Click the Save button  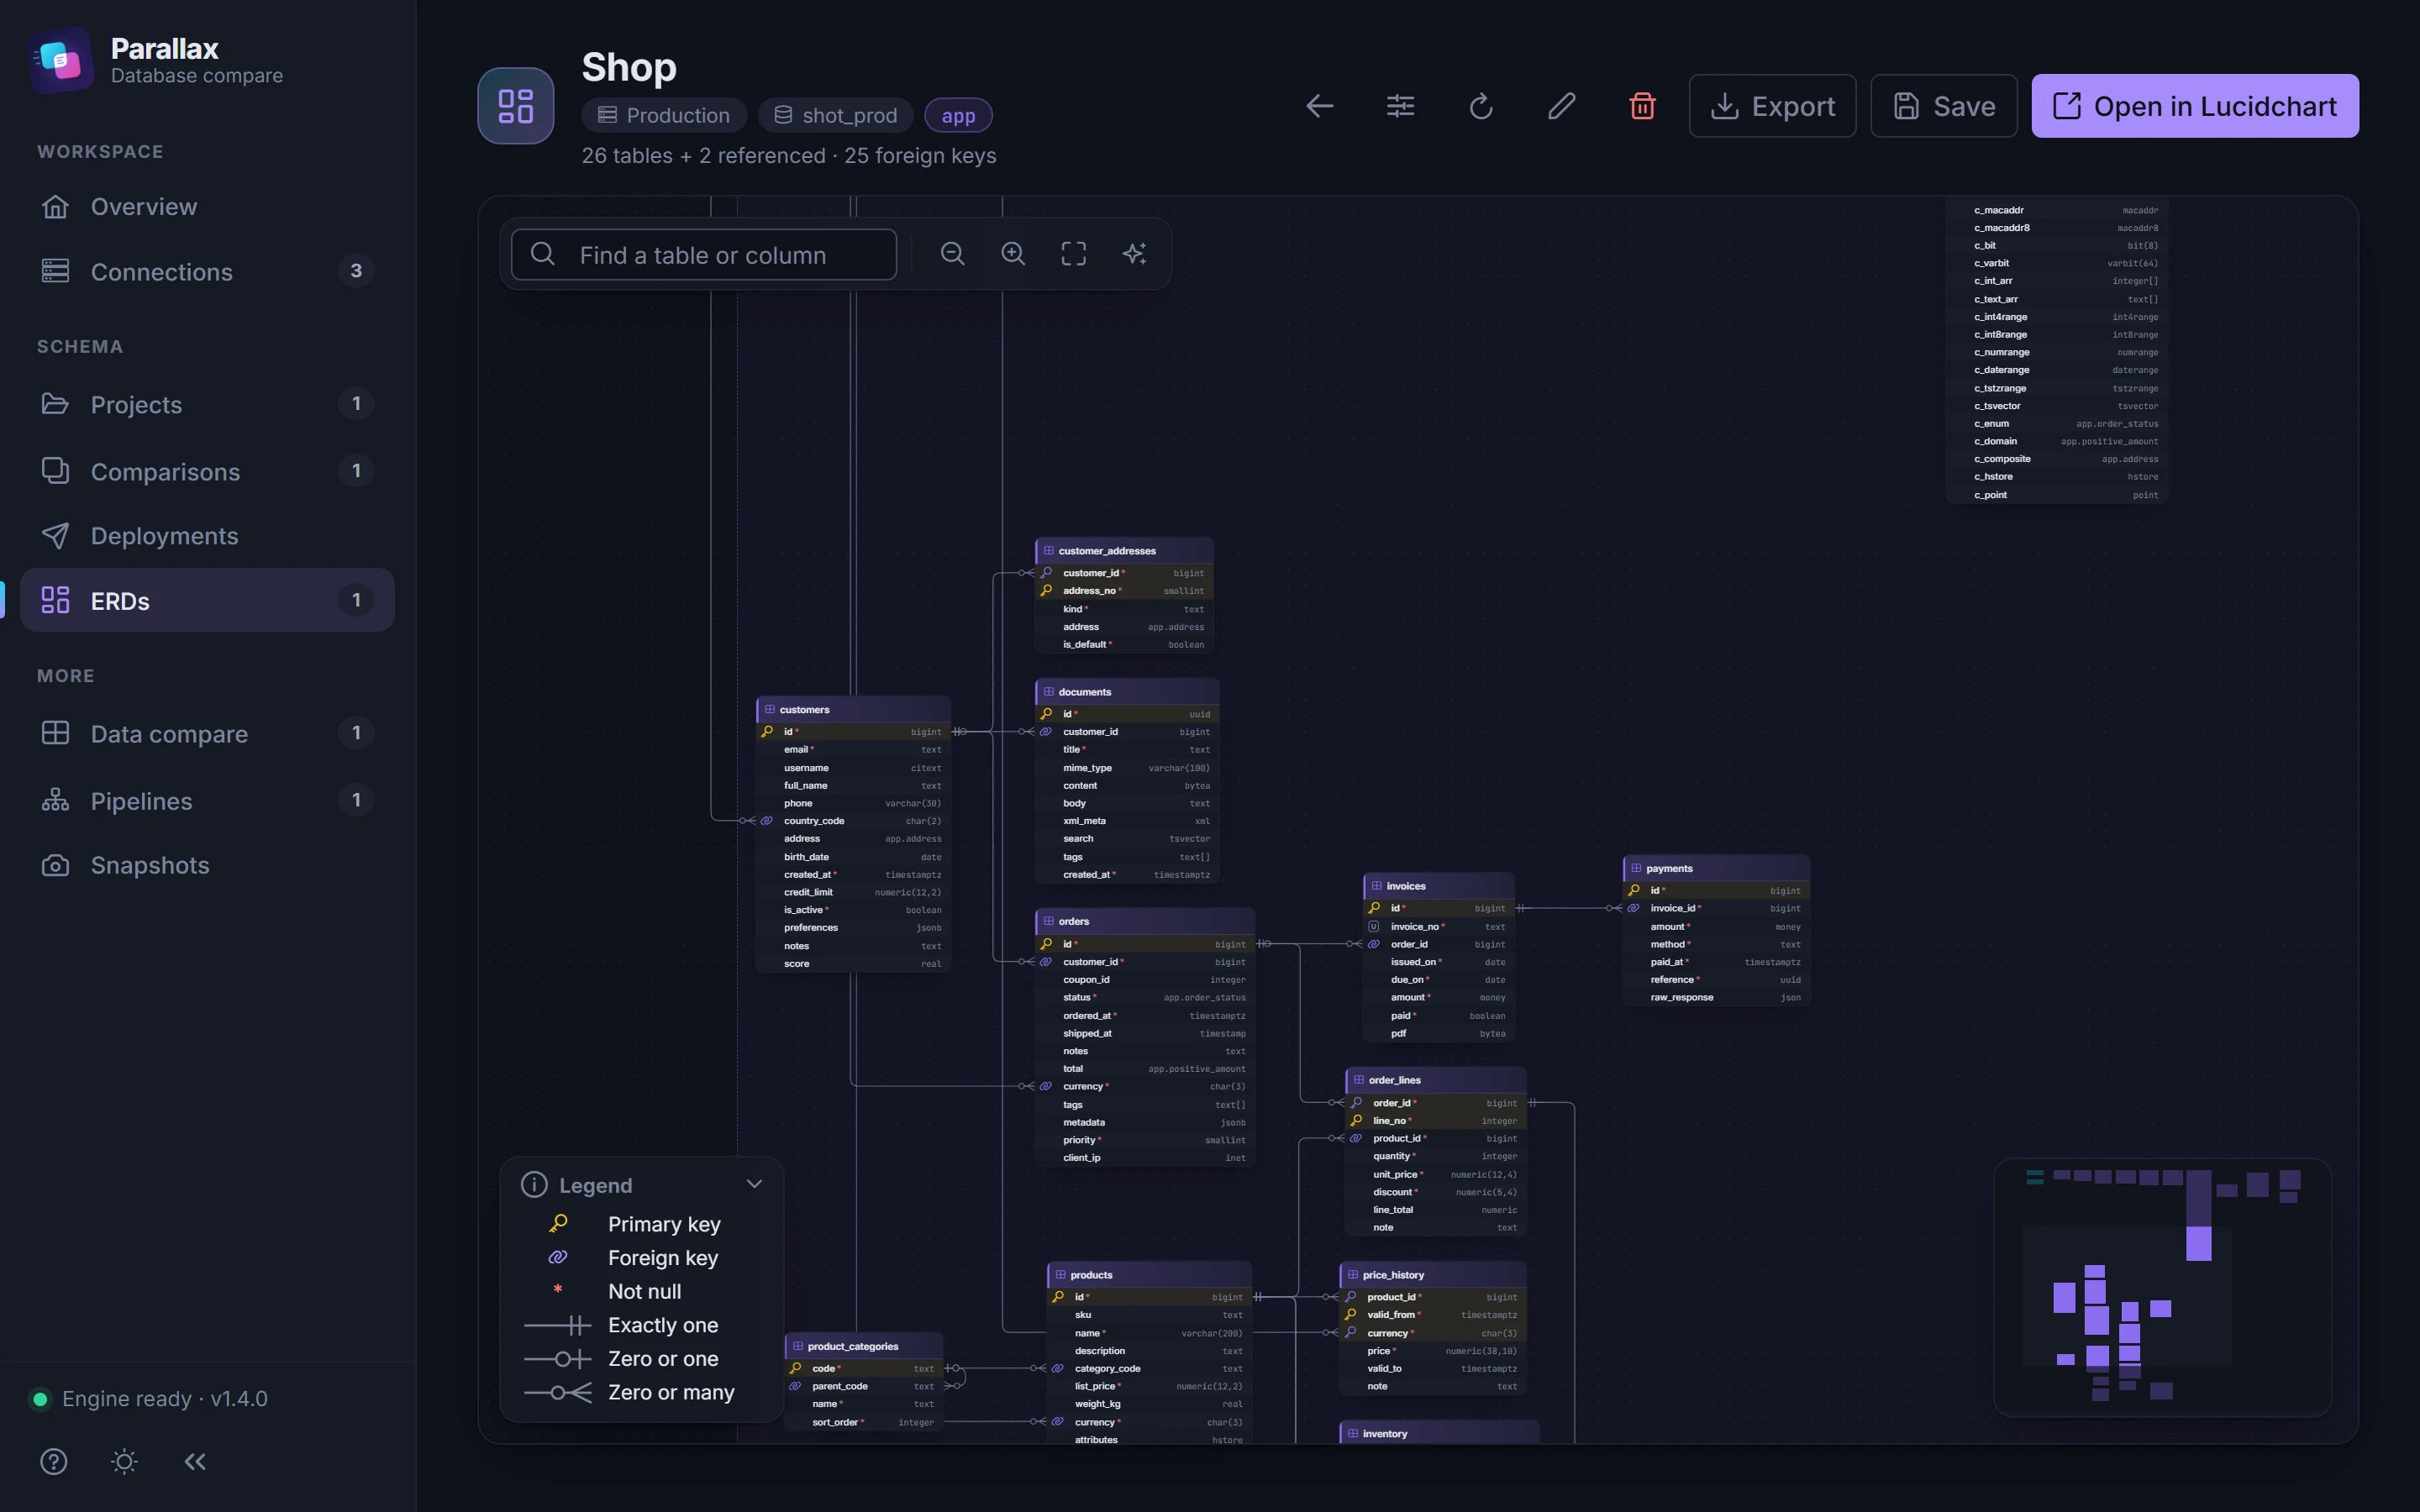click(1943, 106)
